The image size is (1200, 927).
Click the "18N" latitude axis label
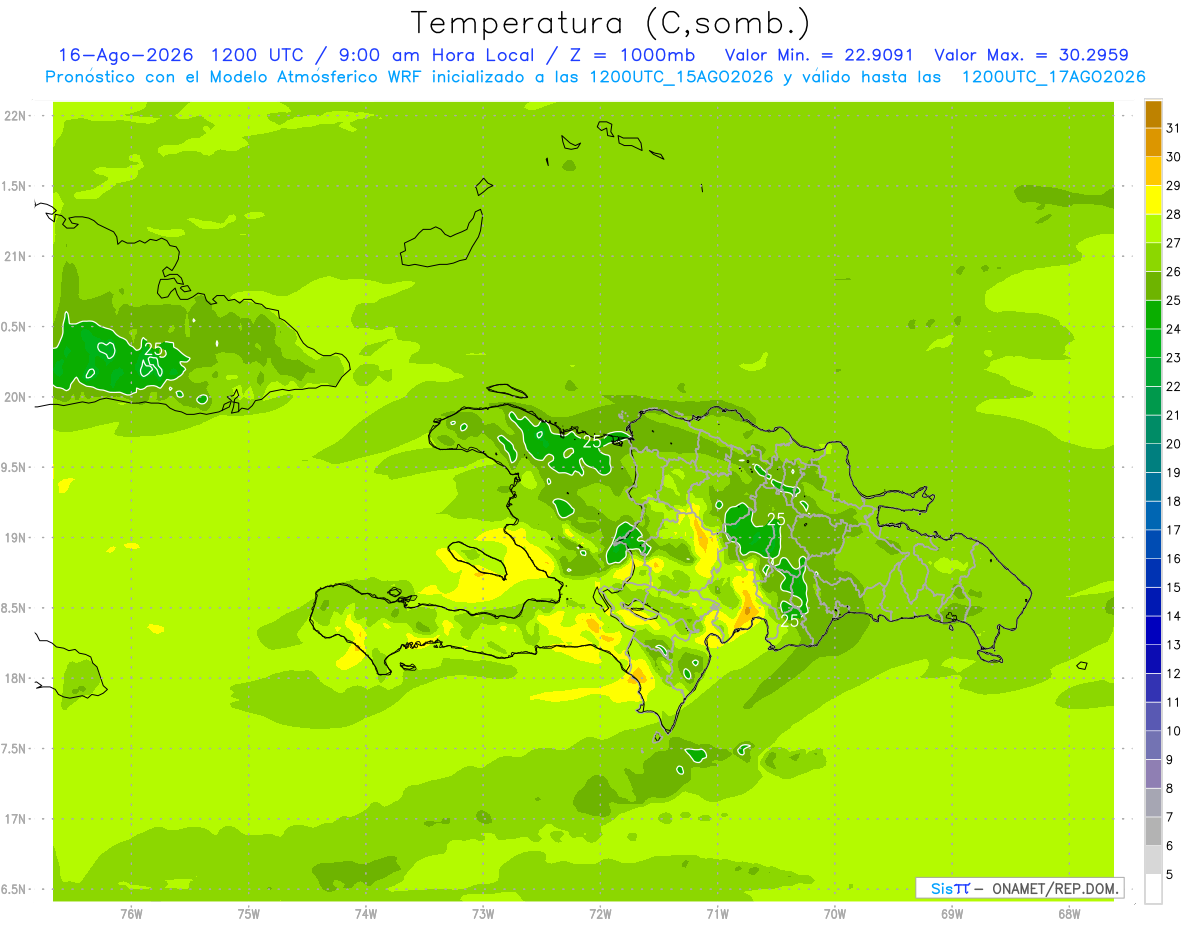[14, 678]
